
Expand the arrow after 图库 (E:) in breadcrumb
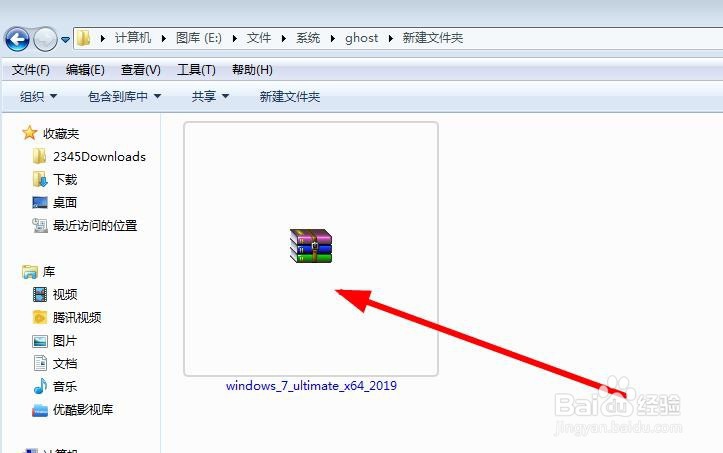coord(235,38)
